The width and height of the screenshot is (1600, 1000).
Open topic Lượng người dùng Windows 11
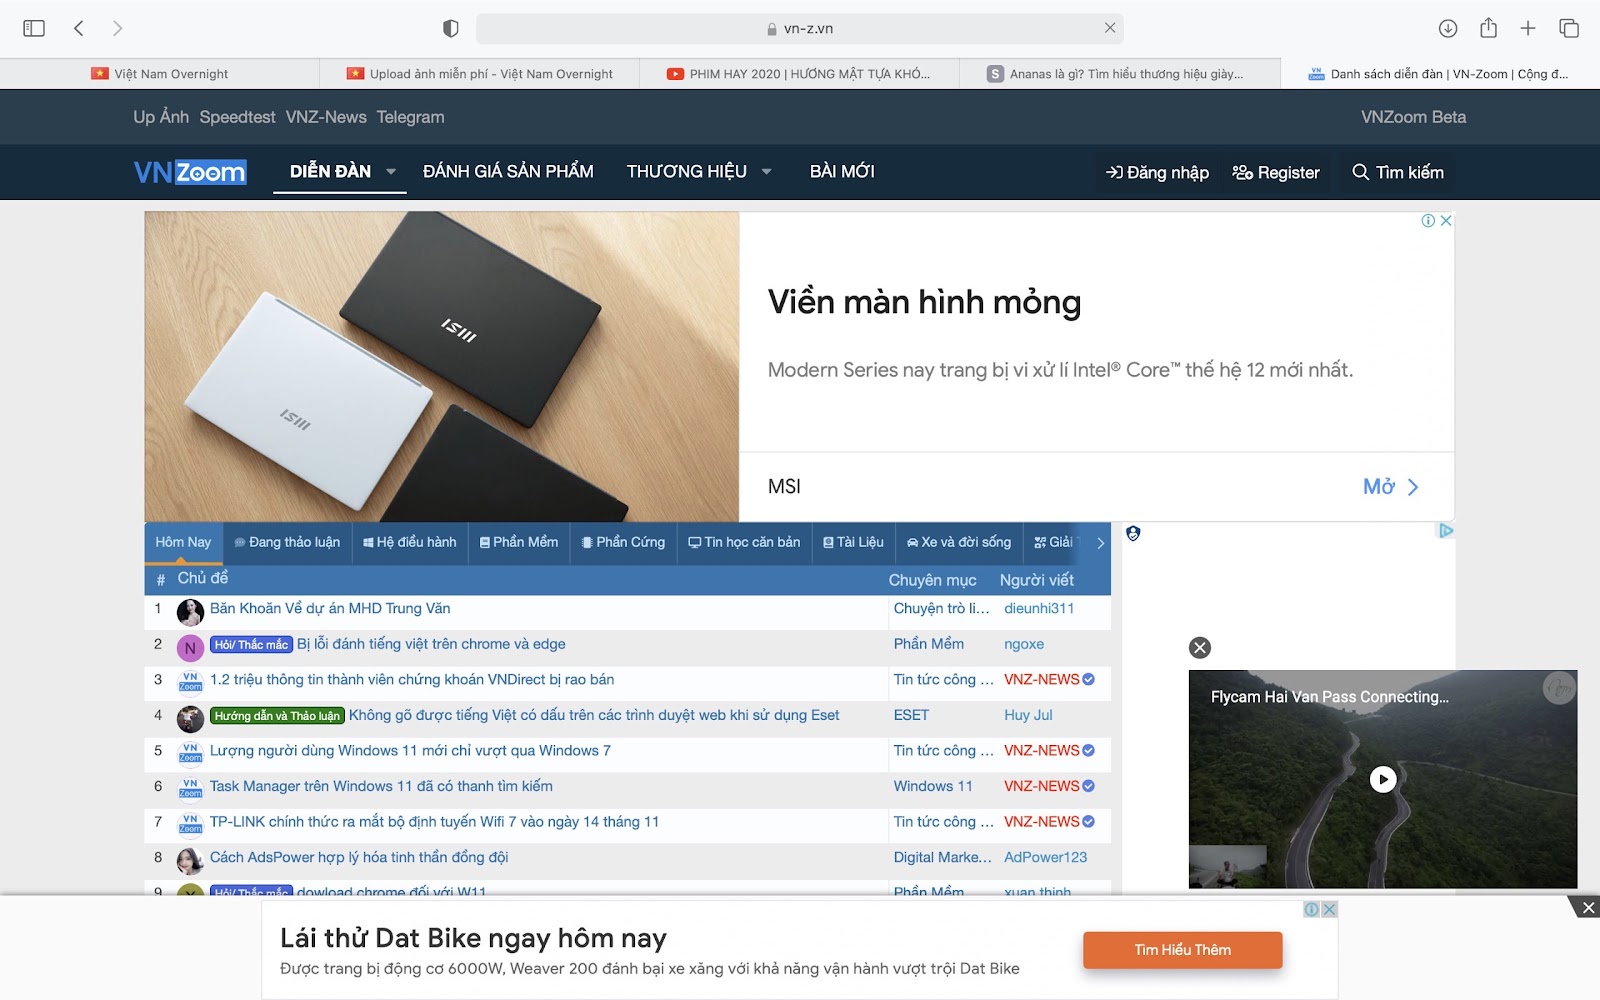pos(410,751)
